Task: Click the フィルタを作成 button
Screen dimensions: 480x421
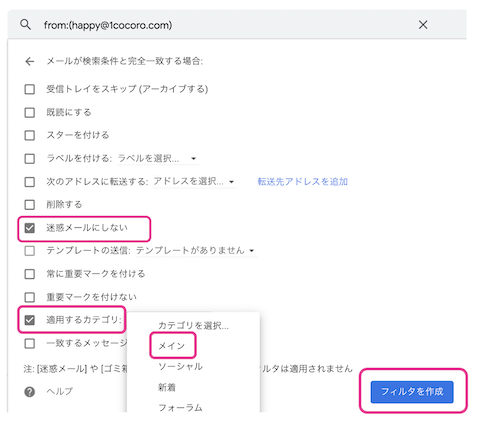Action: point(412,392)
